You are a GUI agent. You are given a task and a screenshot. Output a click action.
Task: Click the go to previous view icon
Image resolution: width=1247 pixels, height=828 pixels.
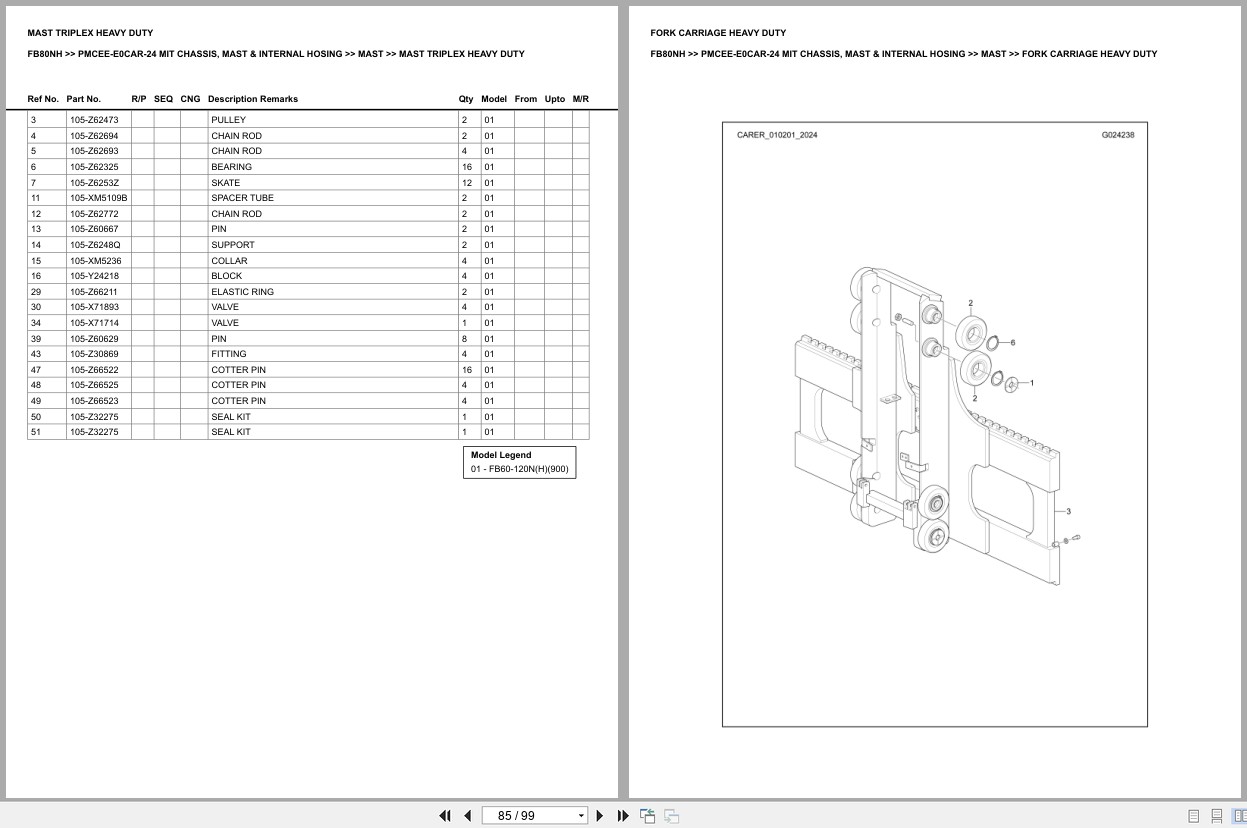(648, 816)
